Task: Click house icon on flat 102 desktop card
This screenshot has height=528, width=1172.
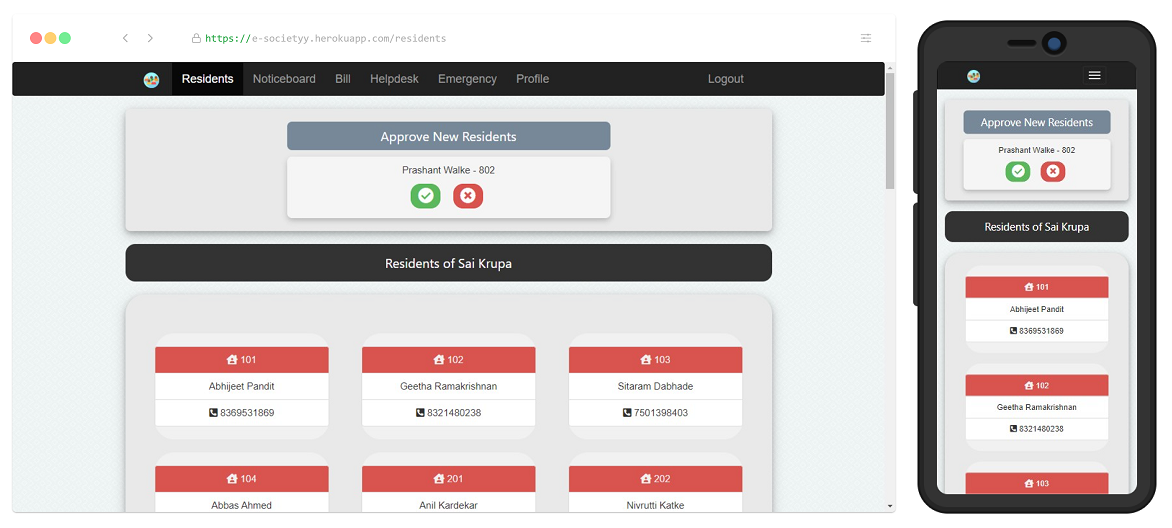Action: click(x=439, y=360)
